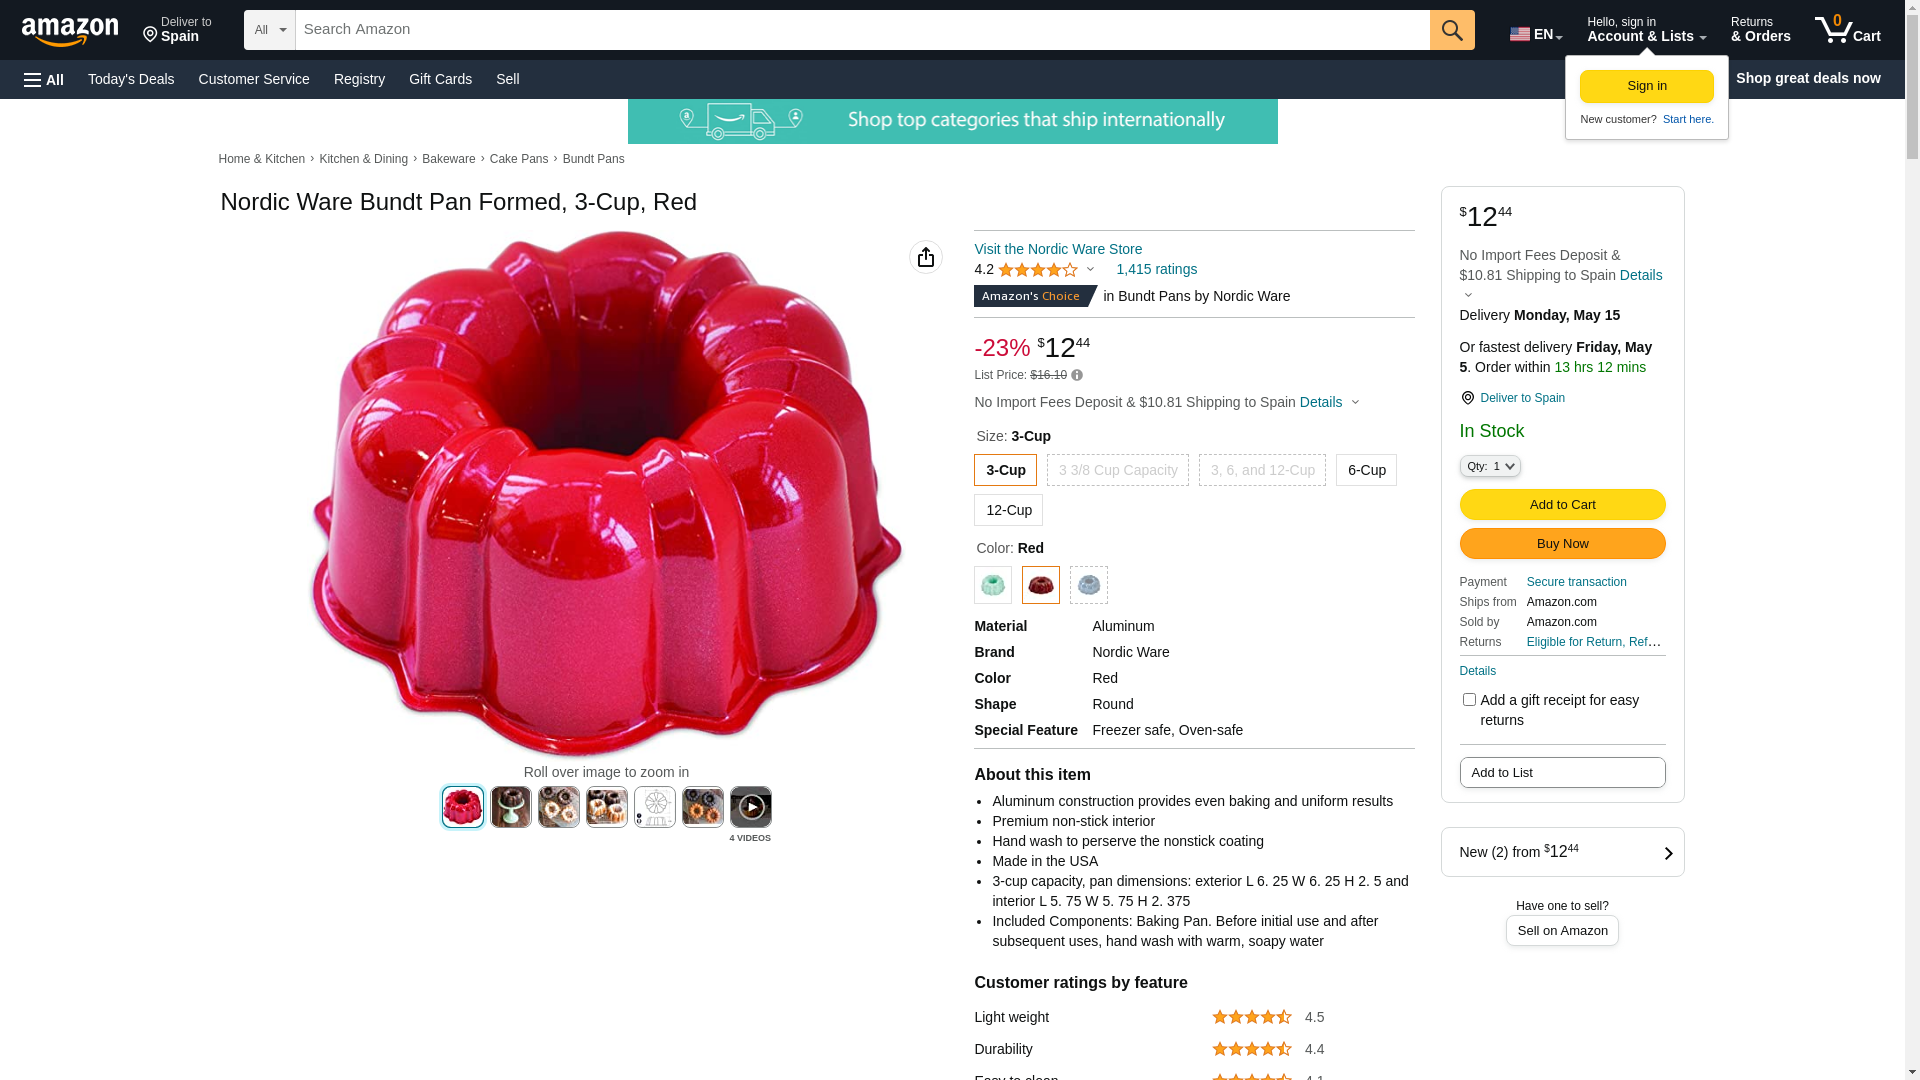Click the Add to Cart button
The height and width of the screenshot is (1080, 1920).
pyautogui.click(x=1562, y=505)
